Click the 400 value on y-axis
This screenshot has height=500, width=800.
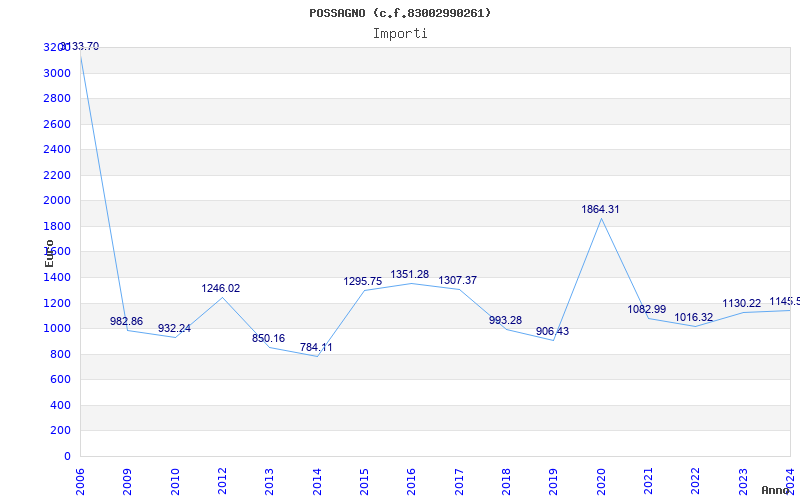61,405
